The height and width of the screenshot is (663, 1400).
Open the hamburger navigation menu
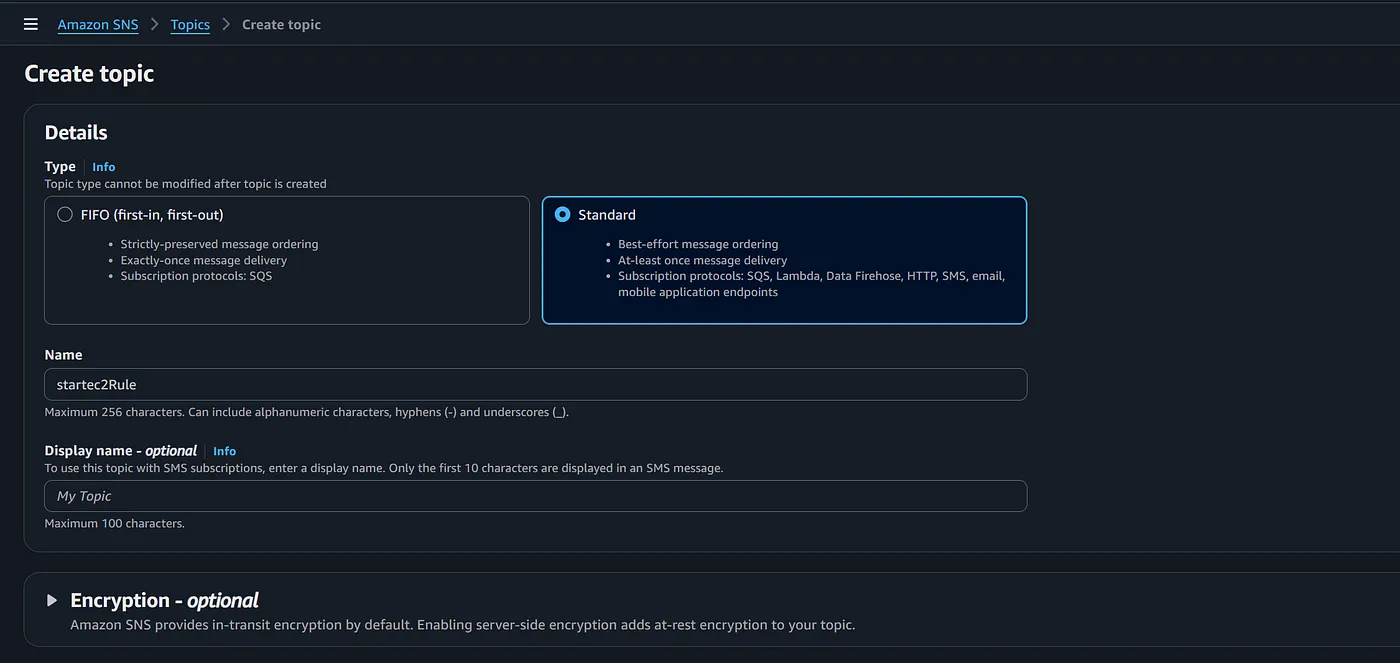[x=31, y=24]
